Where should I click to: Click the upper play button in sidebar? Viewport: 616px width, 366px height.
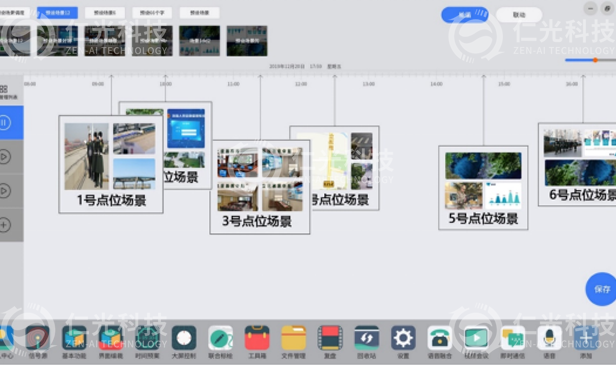pos(5,157)
